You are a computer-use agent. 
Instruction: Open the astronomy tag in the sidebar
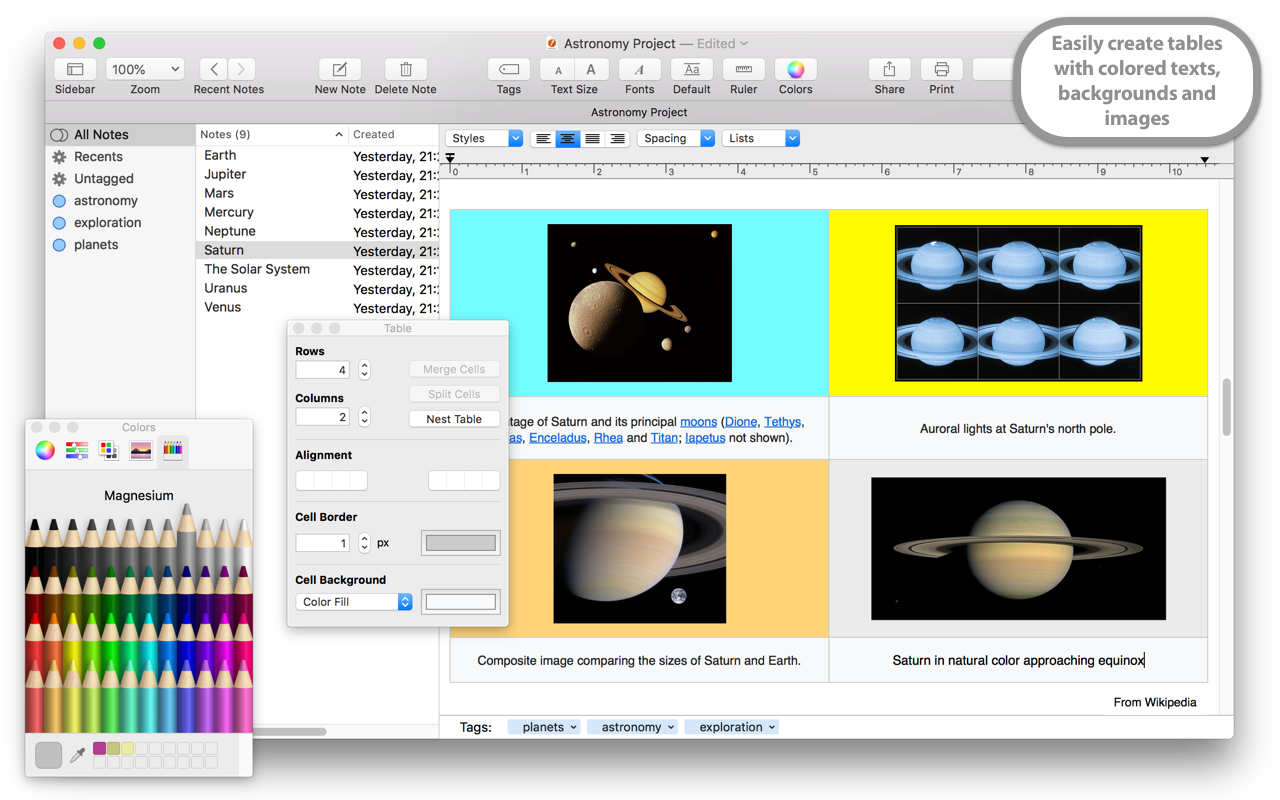(x=104, y=200)
